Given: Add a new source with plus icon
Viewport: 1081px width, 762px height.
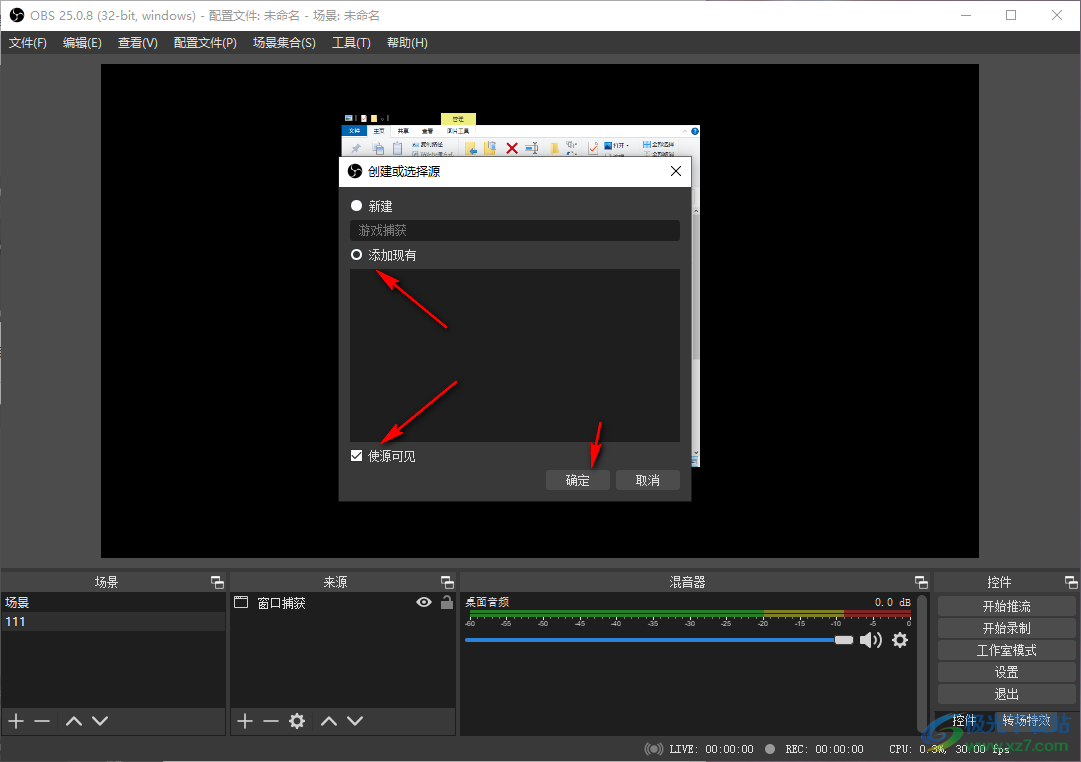Looking at the screenshot, I should [x=245, y=721].
